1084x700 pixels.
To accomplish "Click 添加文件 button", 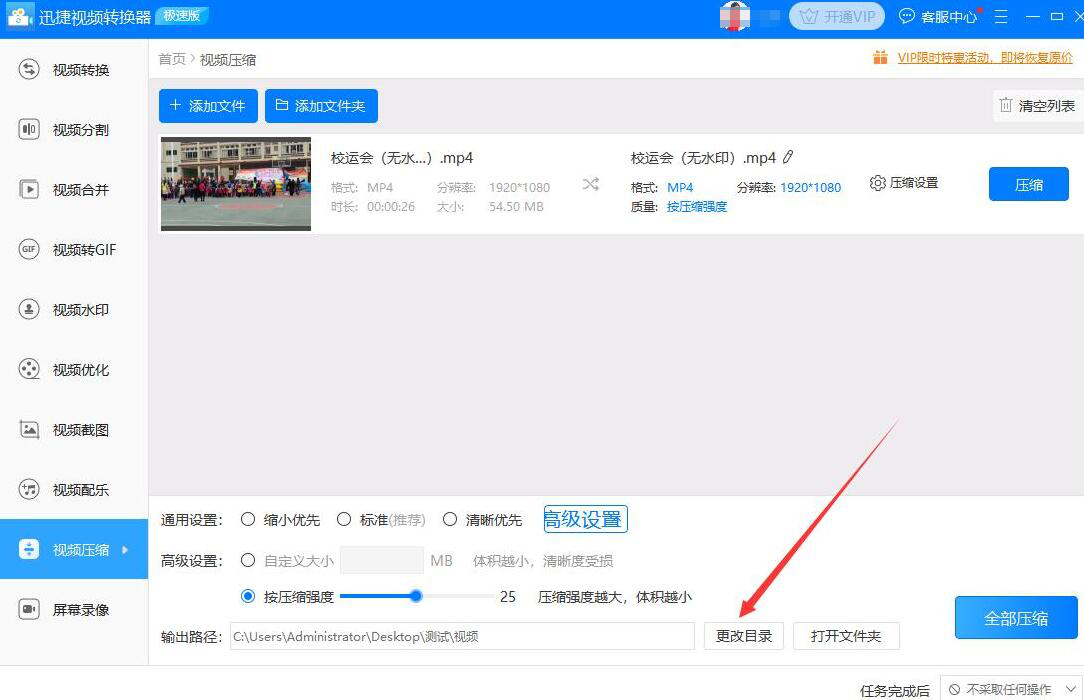I will tap(208, 106).
